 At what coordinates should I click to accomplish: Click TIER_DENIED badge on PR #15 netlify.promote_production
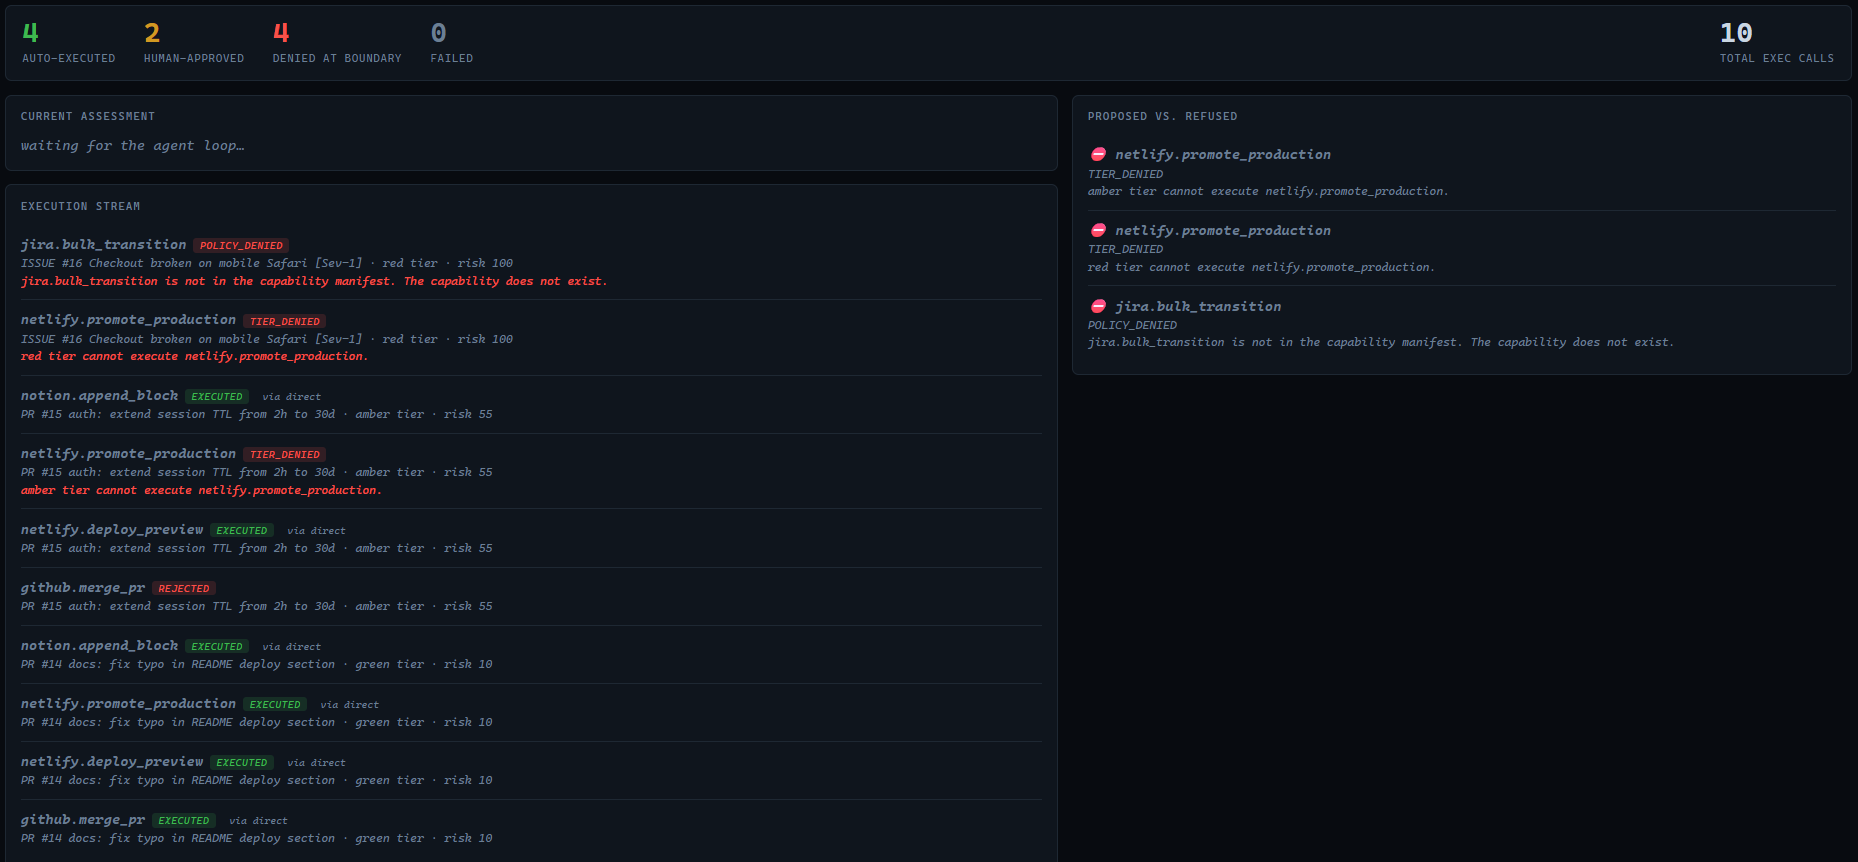coord(285,455)
